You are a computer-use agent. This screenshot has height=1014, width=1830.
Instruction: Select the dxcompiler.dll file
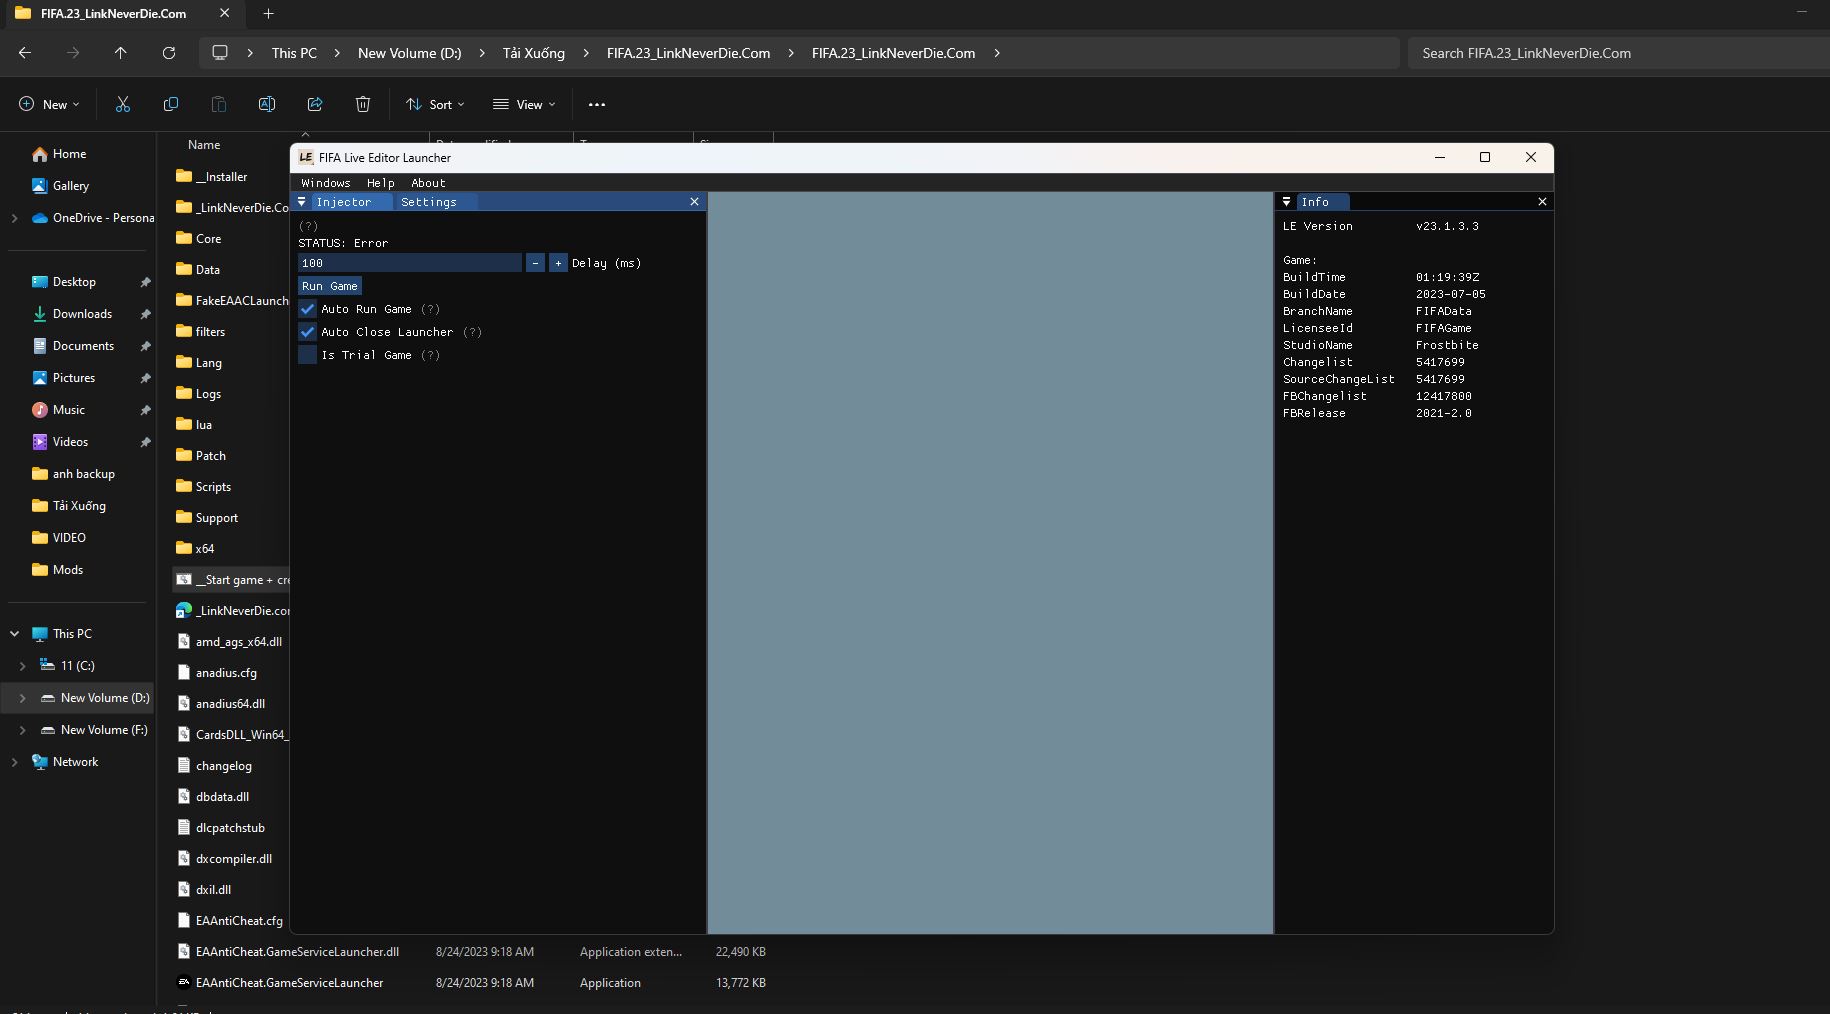231,859
